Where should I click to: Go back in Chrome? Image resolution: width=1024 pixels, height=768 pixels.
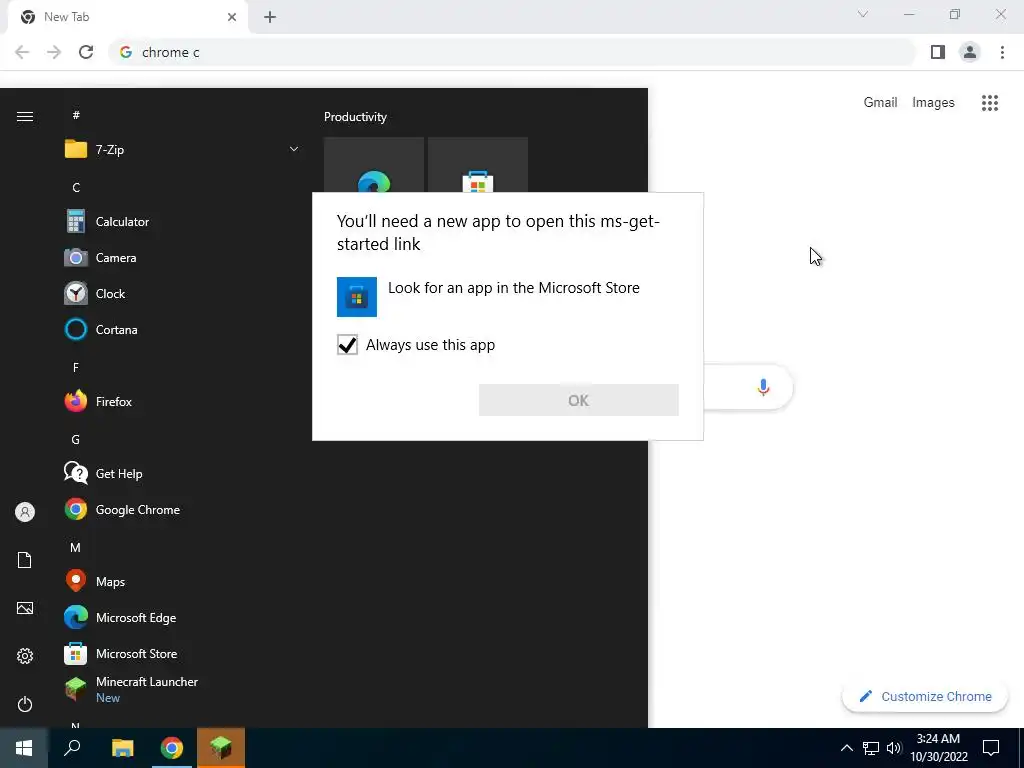coord(22,52)
